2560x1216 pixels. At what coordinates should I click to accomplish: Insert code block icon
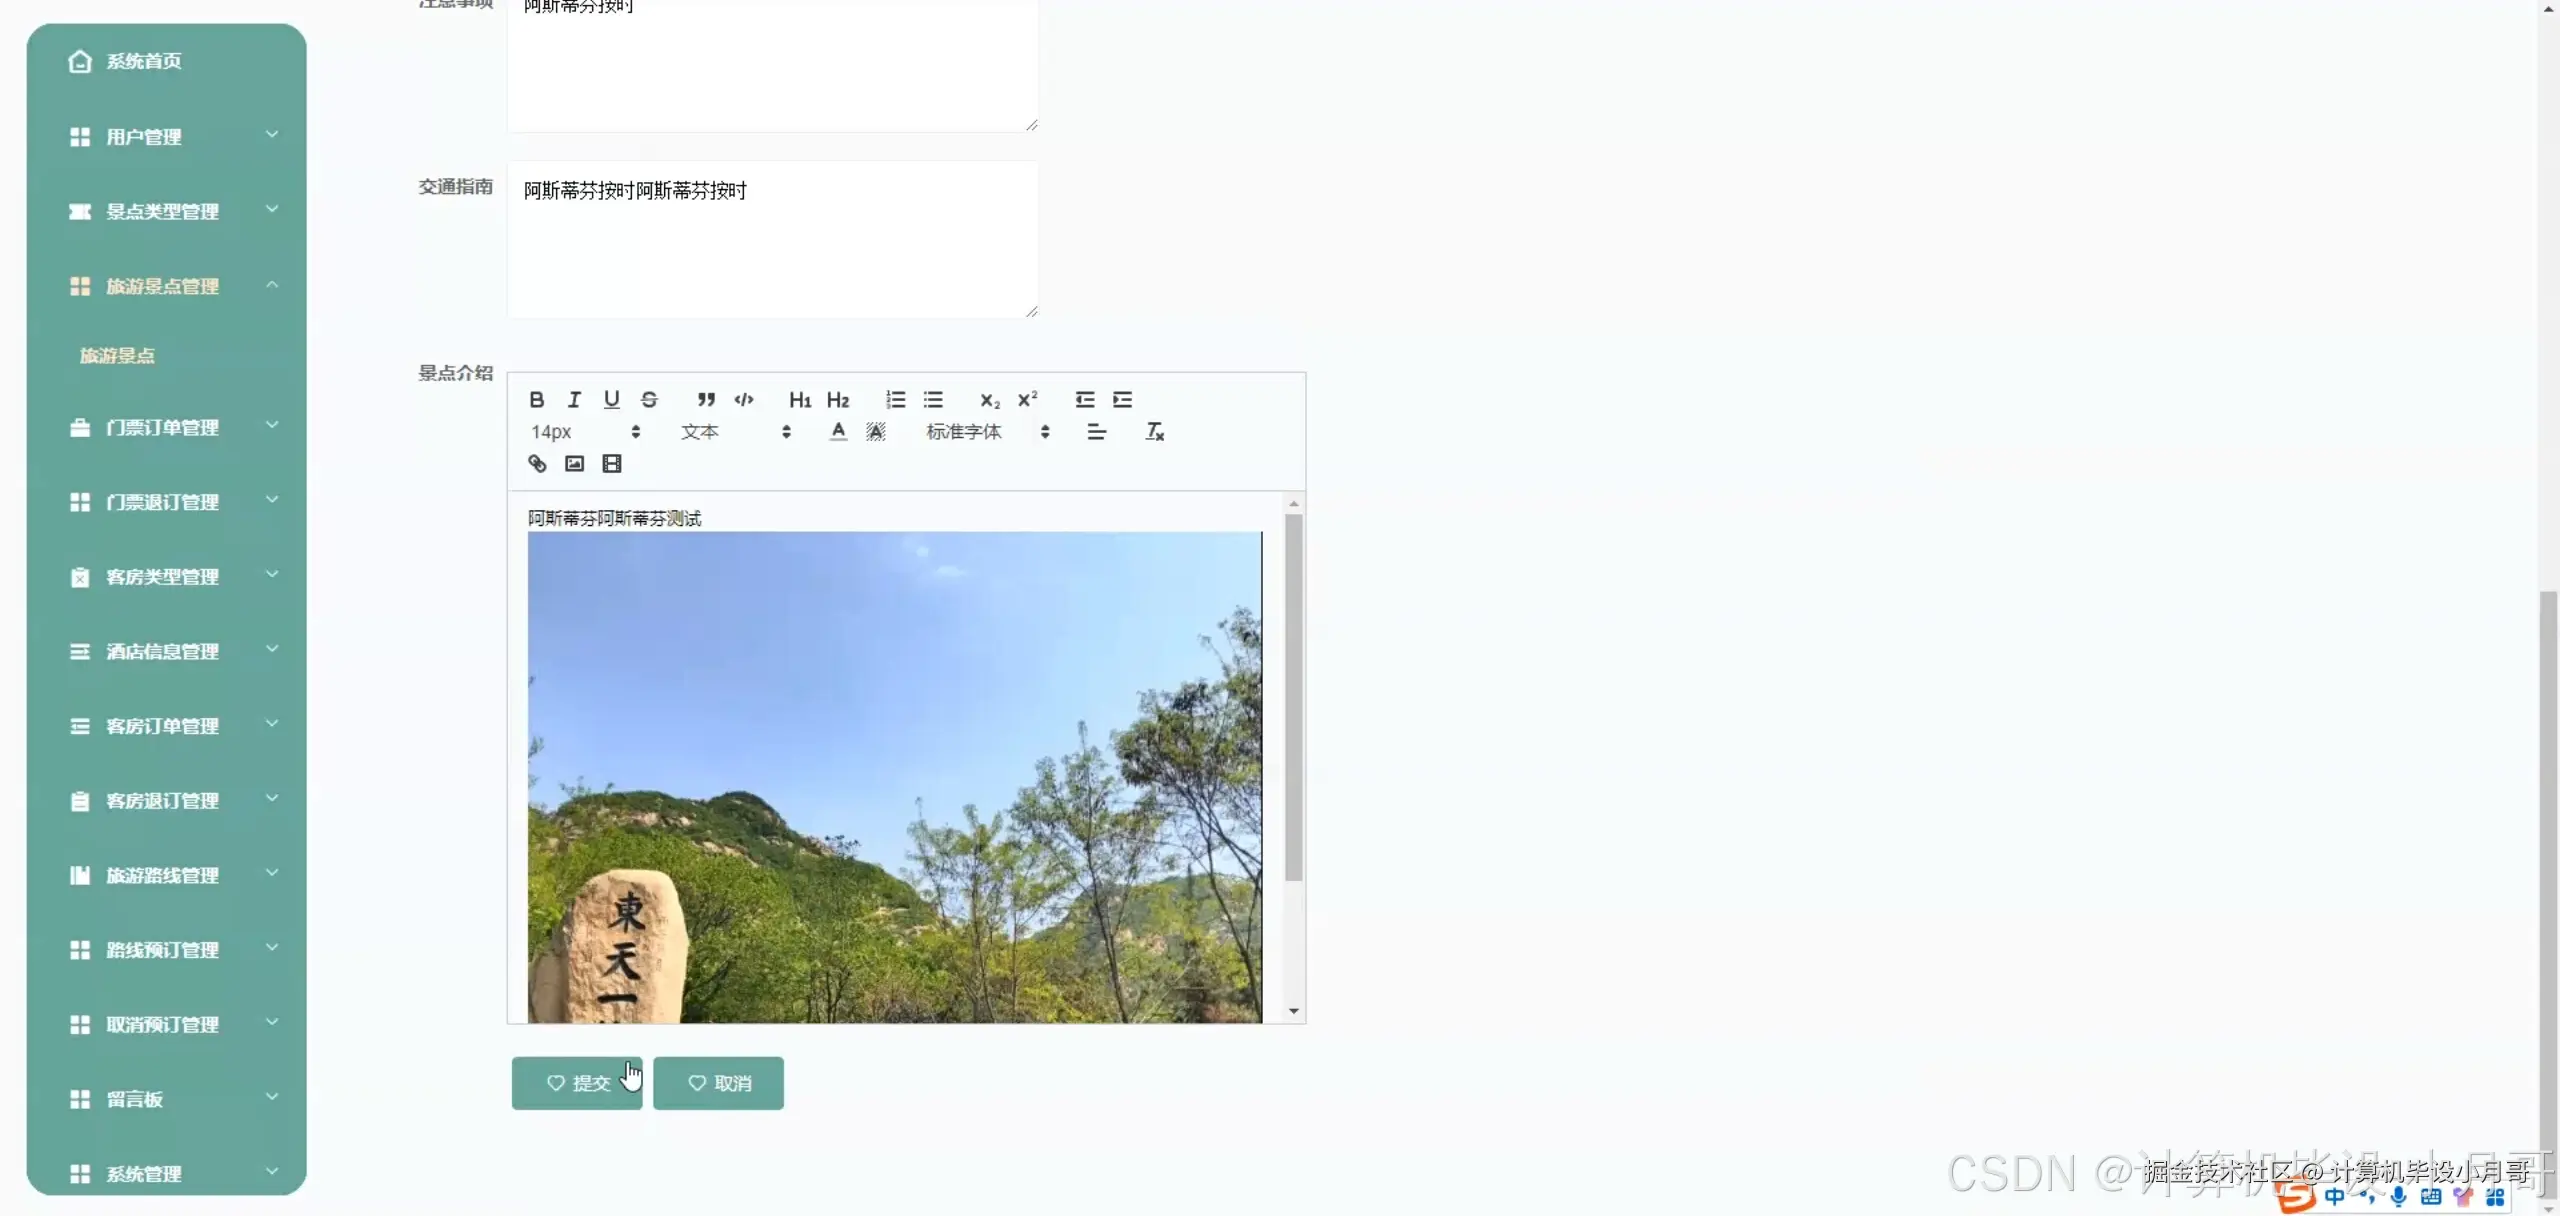click(x=744, y=400)
